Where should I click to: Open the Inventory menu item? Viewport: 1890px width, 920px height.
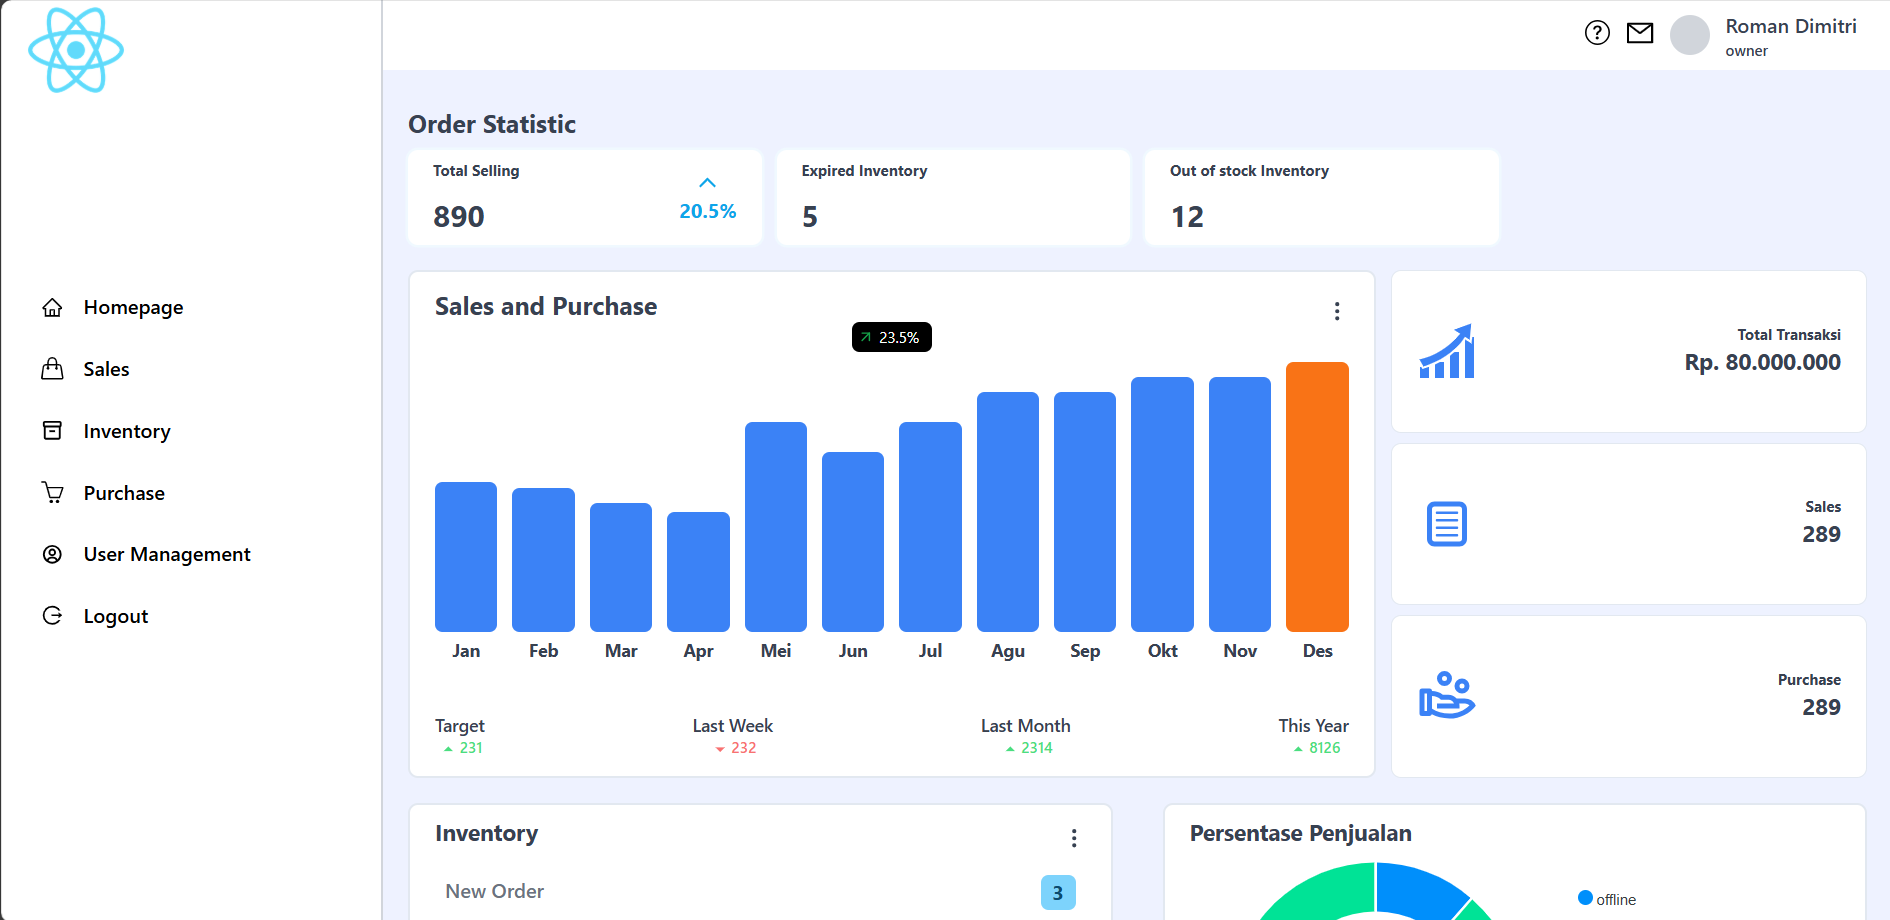click(127, 431)
